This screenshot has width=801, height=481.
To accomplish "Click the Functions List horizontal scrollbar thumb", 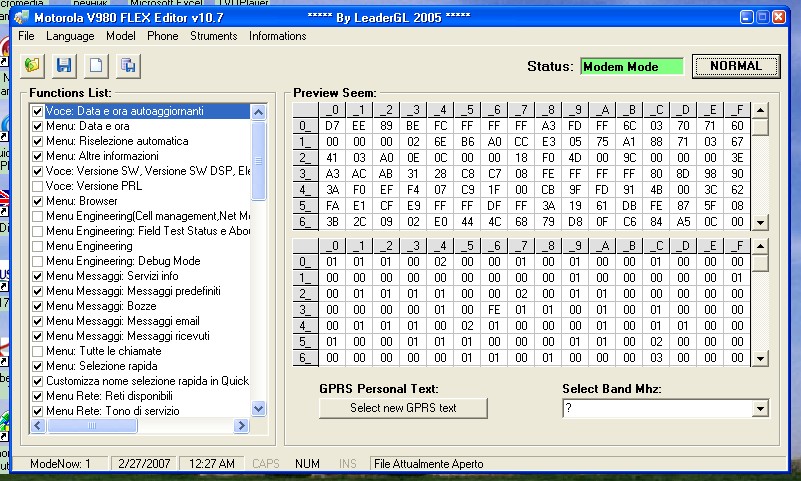I will (92, 425).
